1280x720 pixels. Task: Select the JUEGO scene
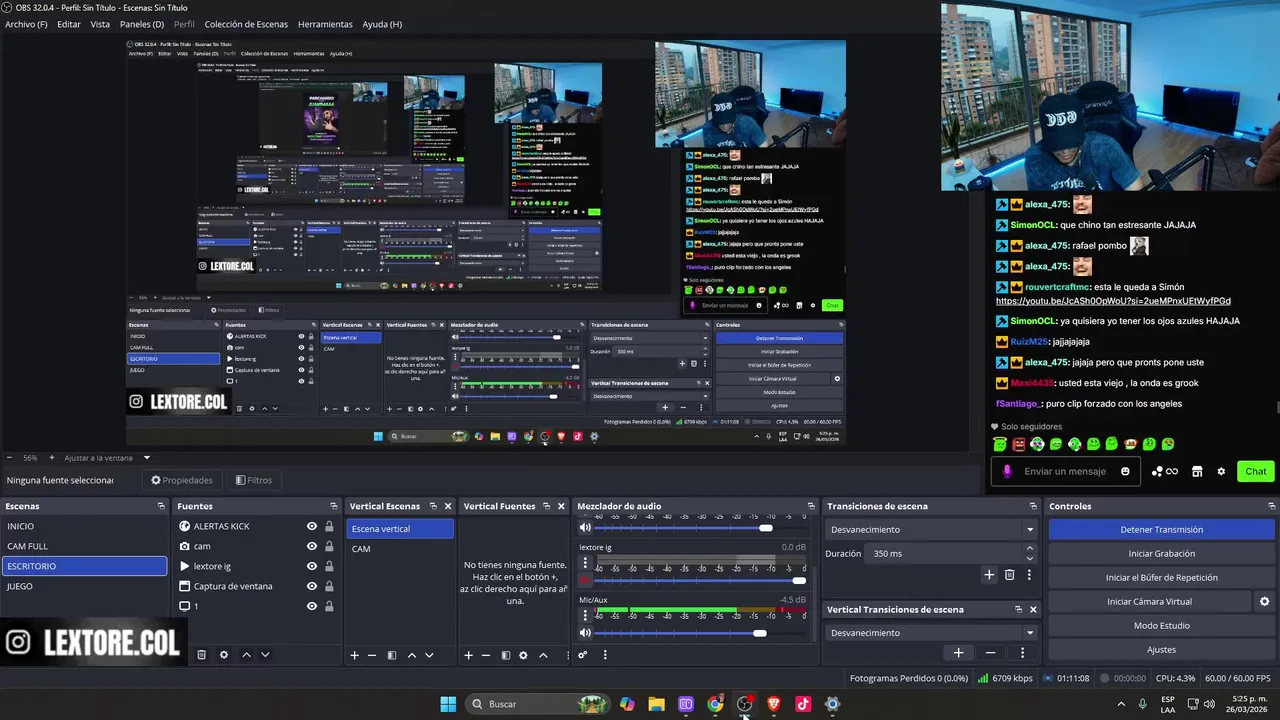pyautogui.click(x=84, y=586)
